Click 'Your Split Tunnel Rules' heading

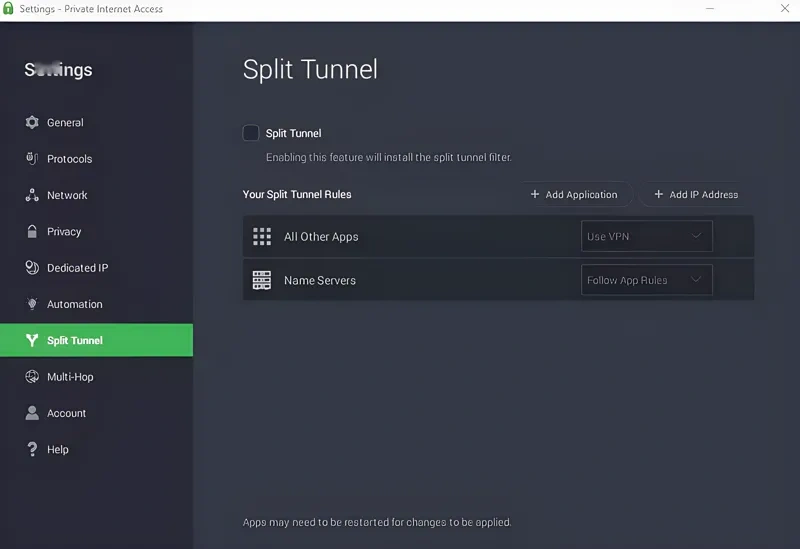297,194
